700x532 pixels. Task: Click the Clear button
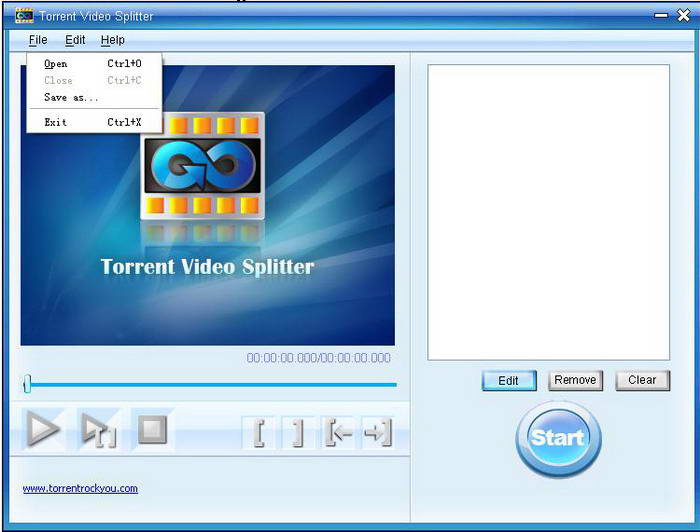(x=642, y=380)
